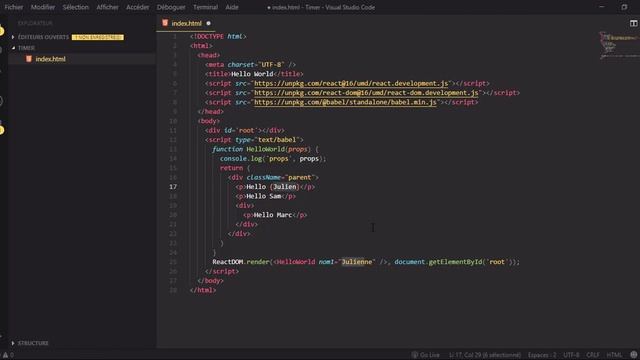Open the babel.min.js unpkg link
640x360 pixels.
pos(345,102)
